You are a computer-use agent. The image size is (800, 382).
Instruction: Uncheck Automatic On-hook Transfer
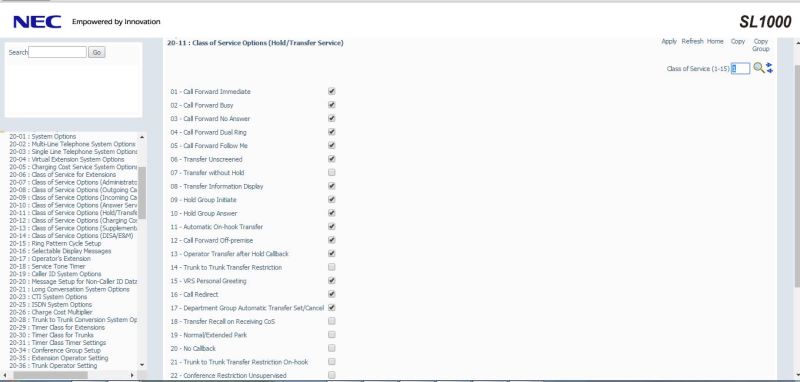pyautogui.click(x=332, y=226)
